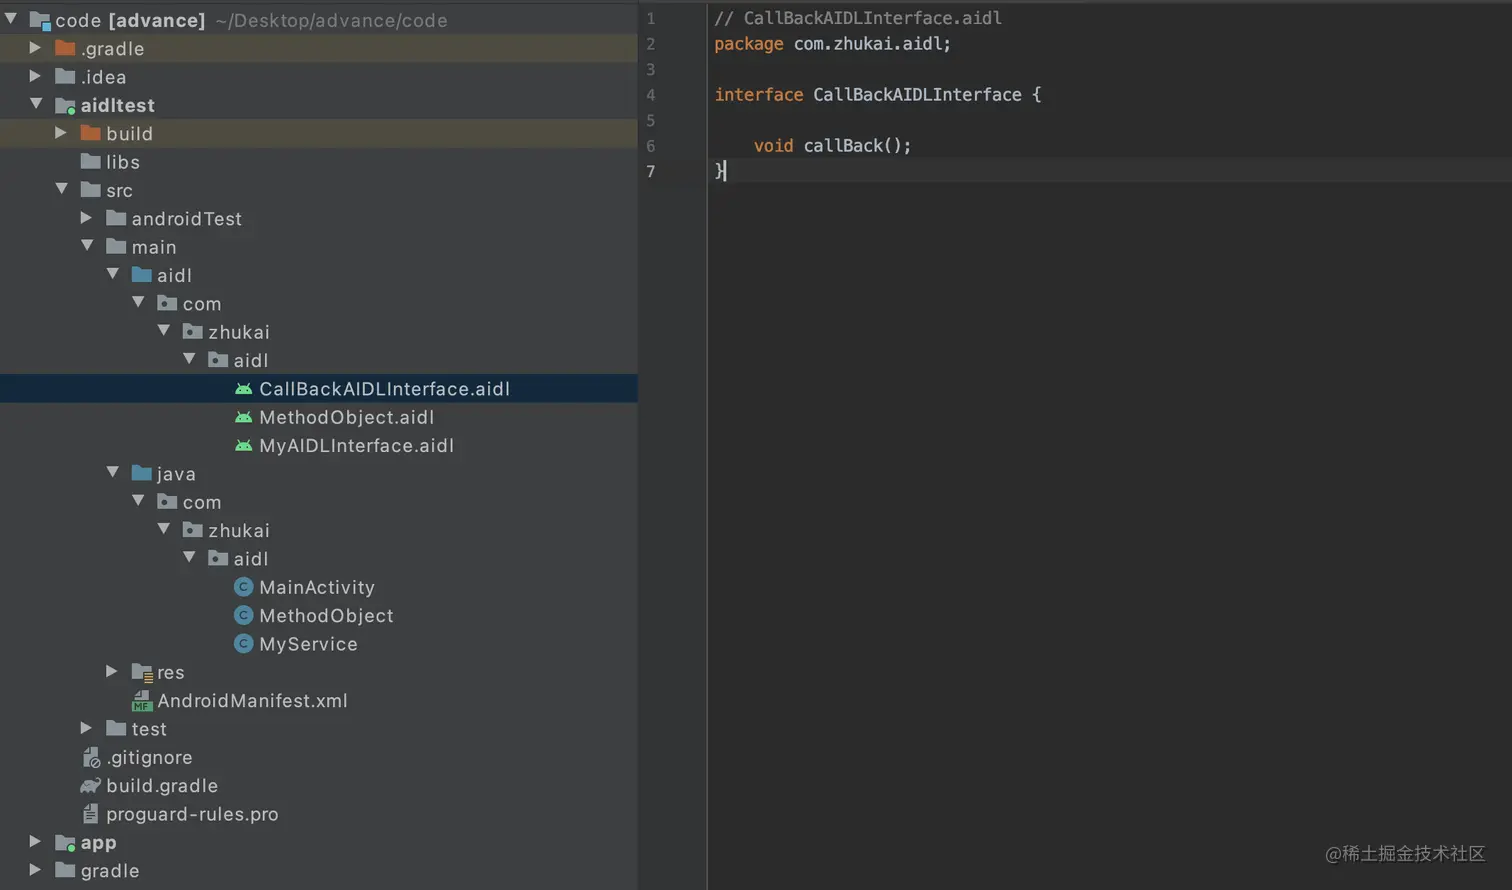
Task: Click the com package under java
Action: (202, 502)
